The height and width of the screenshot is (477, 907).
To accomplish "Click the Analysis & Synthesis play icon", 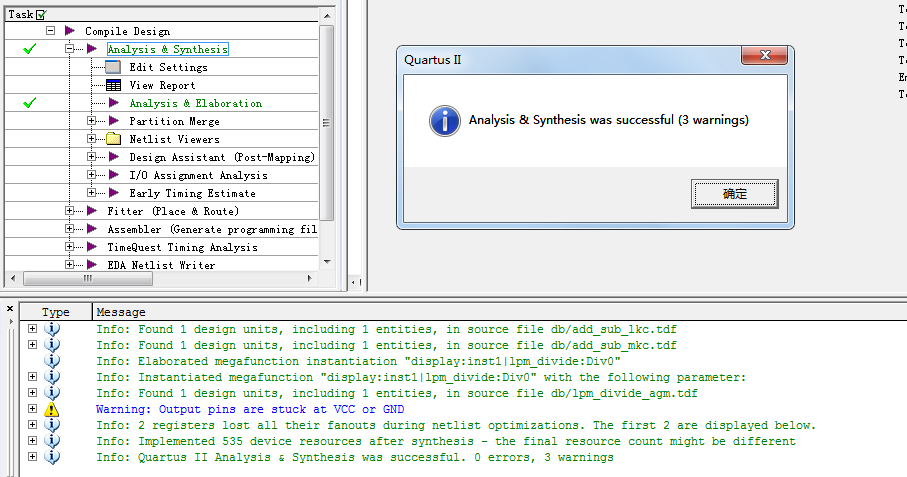I will [92, 49].
